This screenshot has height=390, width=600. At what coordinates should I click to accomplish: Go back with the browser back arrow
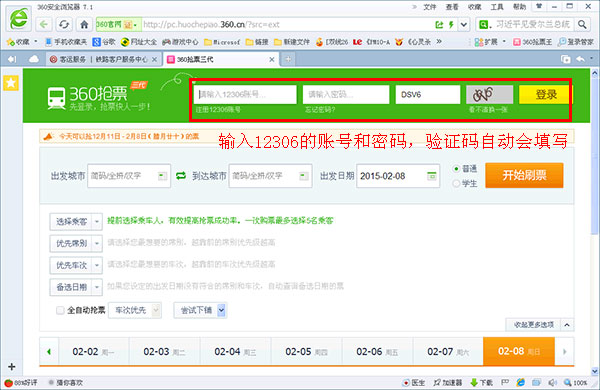coord(44,25)
